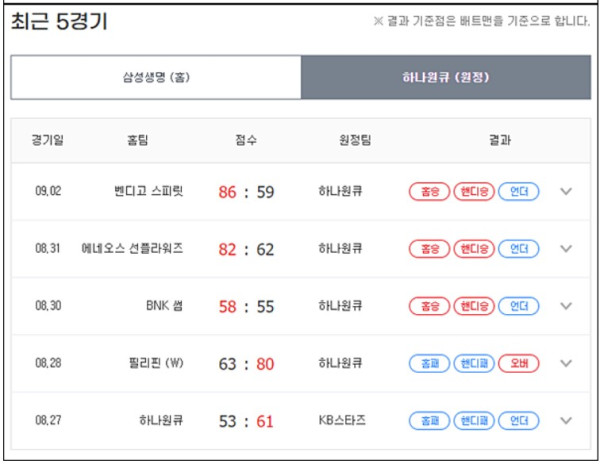The image size is (600, 464).
Task: Click the 홈승 badge in the 09.02 row
Action: coord(429,191)
